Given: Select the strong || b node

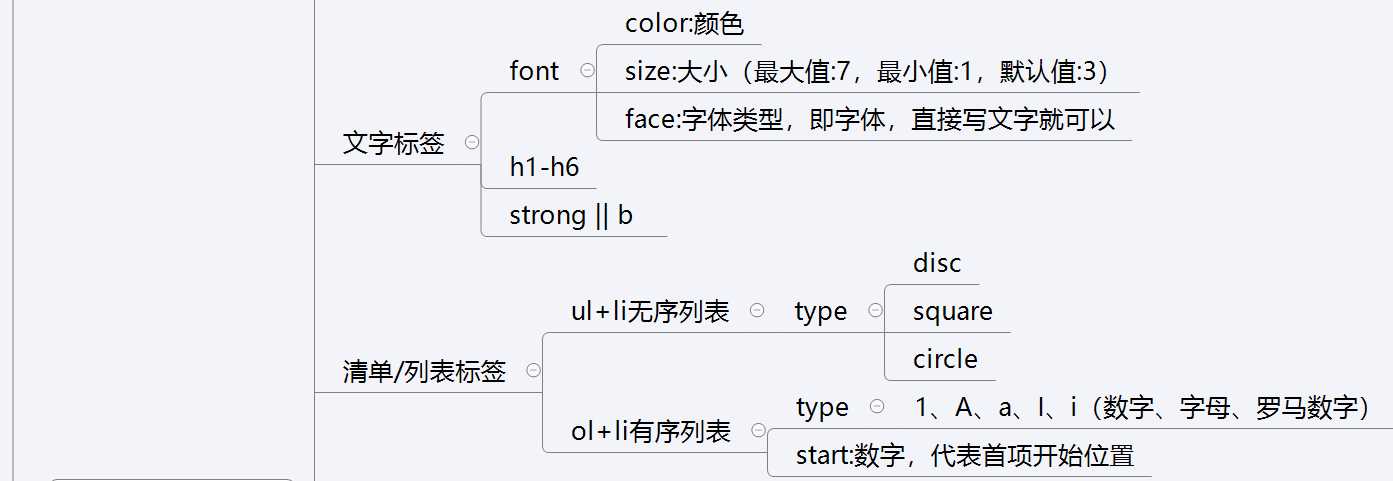Looking at the screenshot, I should (571, 215).
